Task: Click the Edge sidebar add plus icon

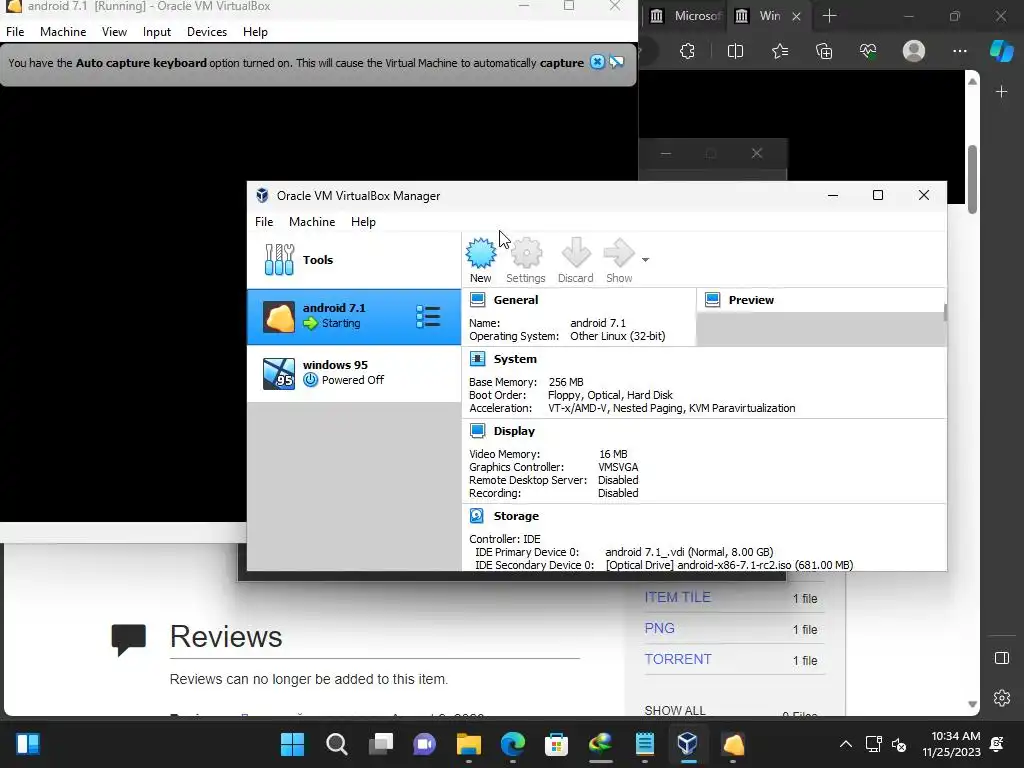Action: (1002, 92)
